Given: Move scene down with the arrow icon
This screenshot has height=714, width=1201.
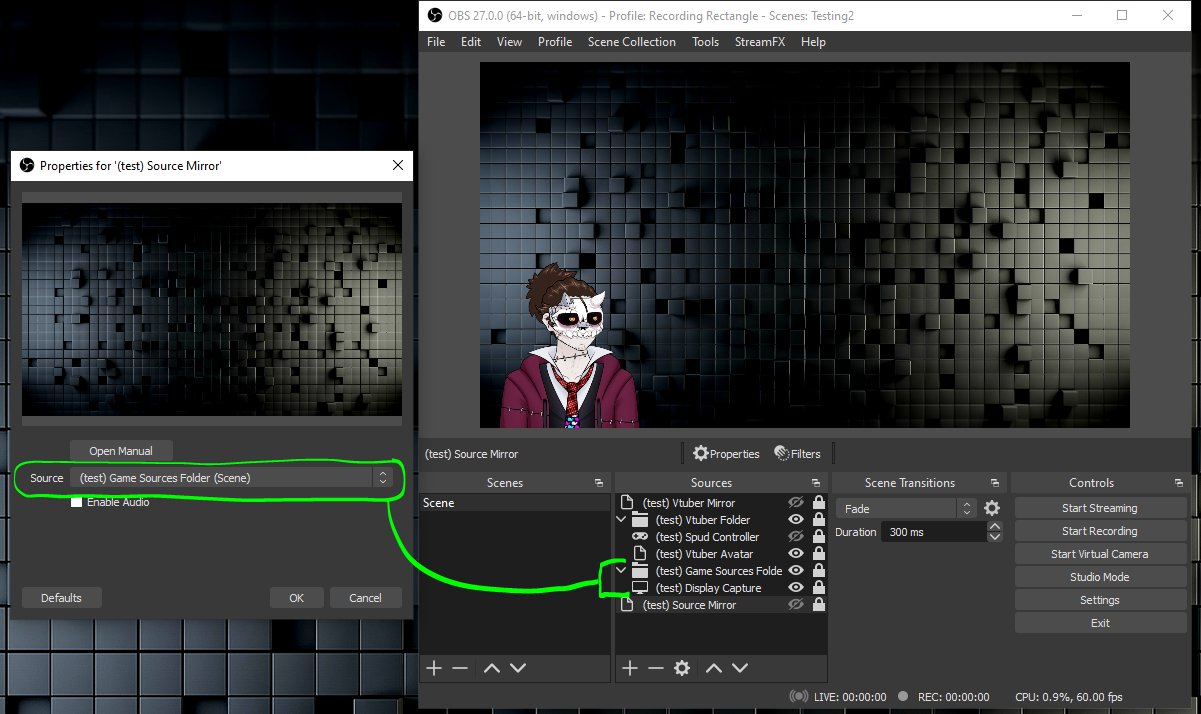Looking at the screenshot, I should [x=518, y=668].
